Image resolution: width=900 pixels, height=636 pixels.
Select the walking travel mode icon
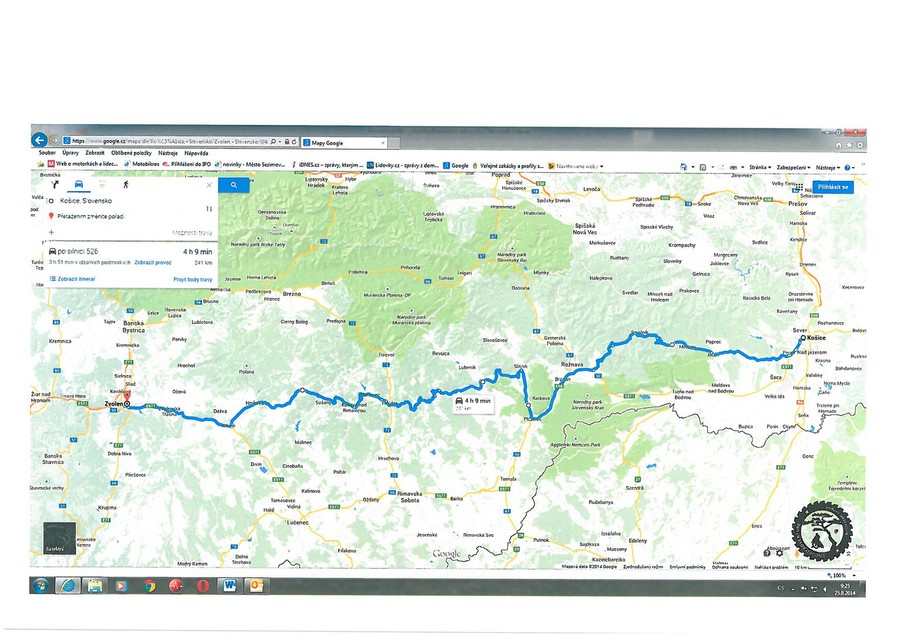126,185
